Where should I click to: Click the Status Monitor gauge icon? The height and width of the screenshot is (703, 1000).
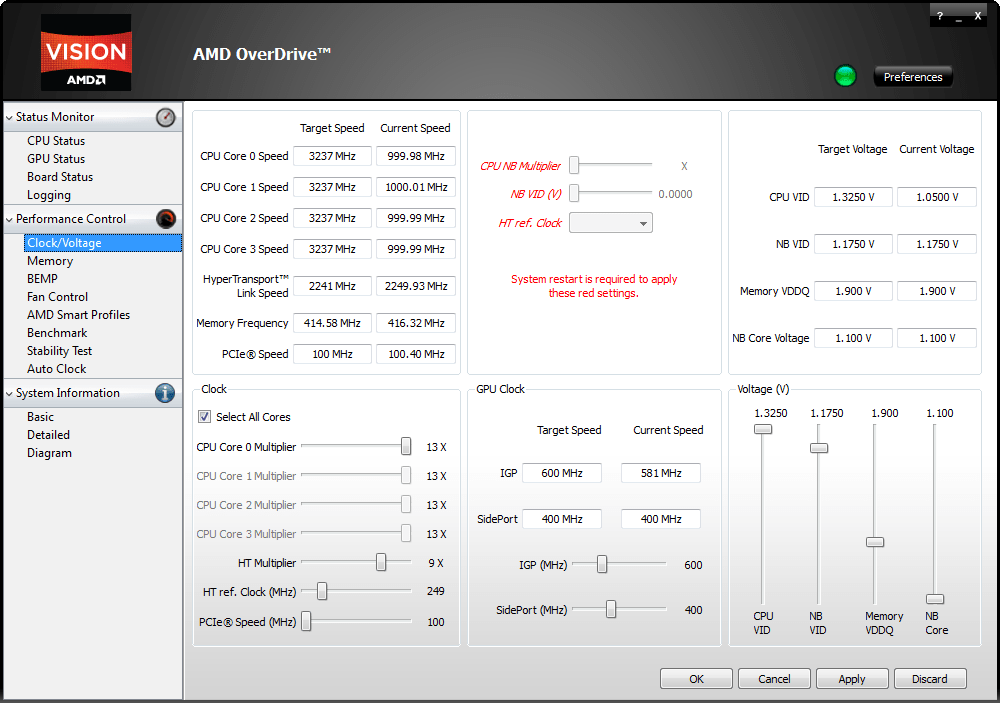pyautogui.click(x=165, y=117)
